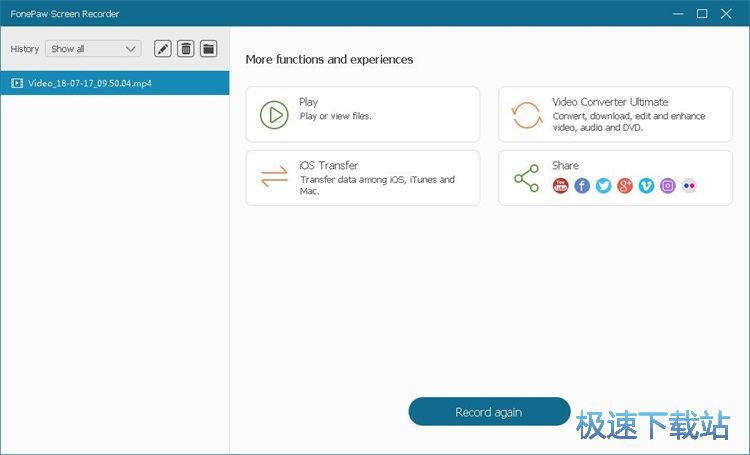Click 'More functions and experiences' heading

329,59
